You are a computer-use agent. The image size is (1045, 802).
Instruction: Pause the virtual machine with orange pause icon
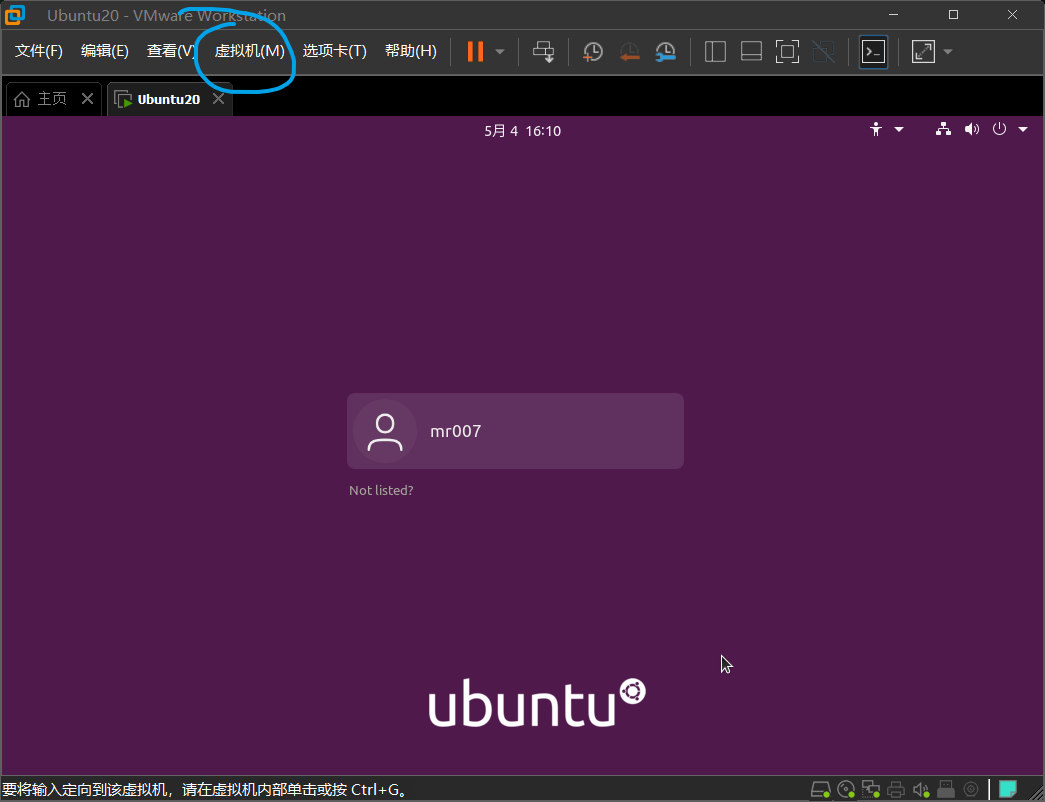pos(475,51)
